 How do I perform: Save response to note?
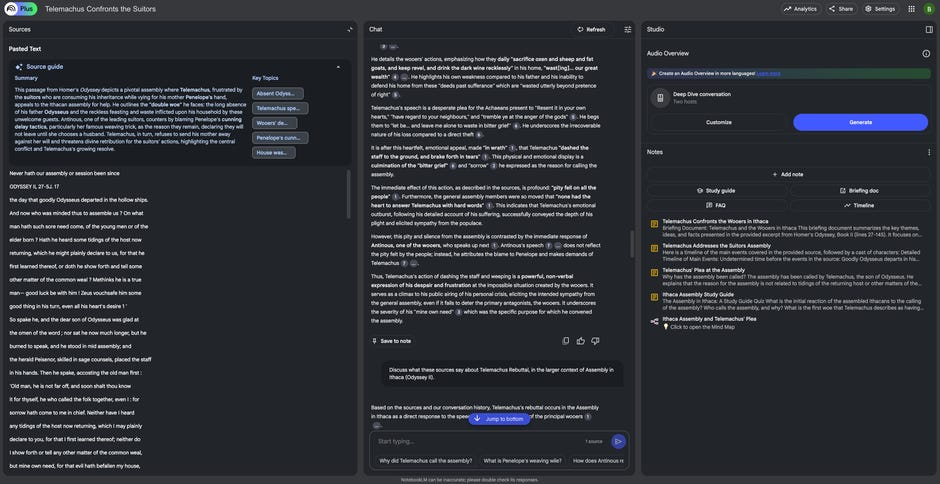click(390, 341)
